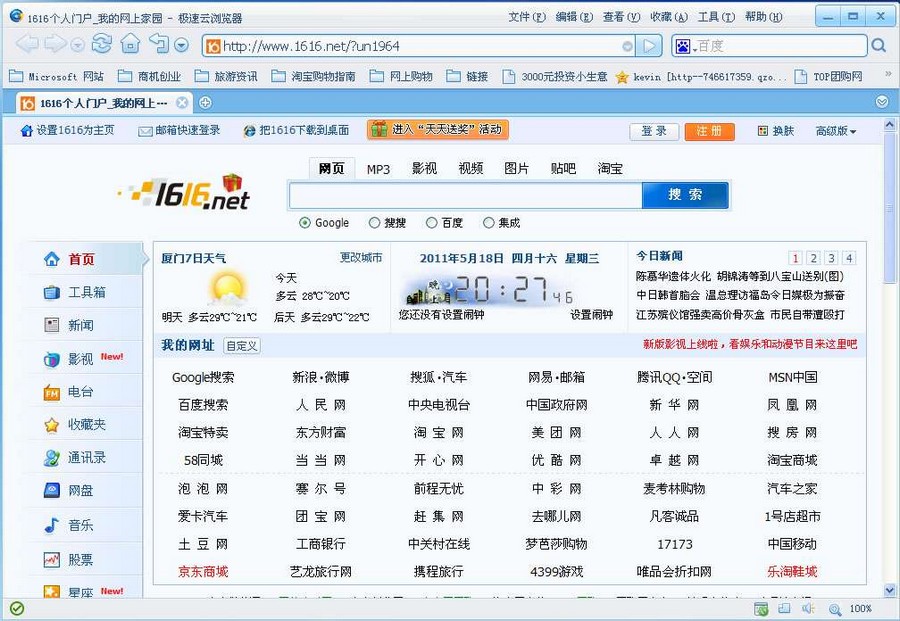Open the 淘宝购物指南 bookmark folder
The width and height of the screenshot is (900, 621).
pos(313,76)
